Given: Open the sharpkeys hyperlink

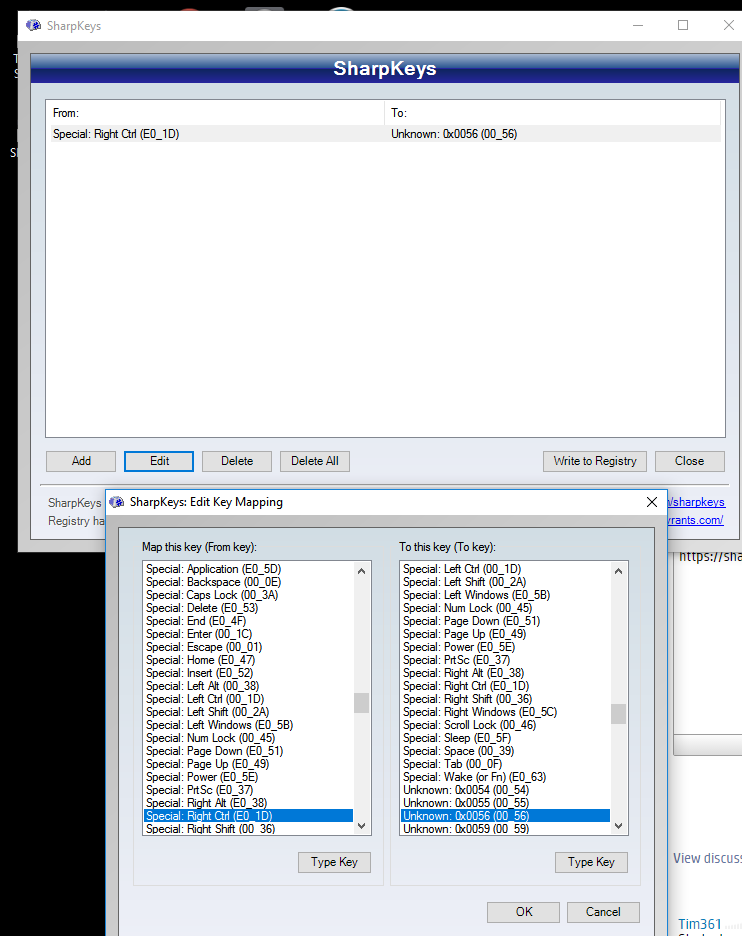Looking at the screenshot, I should tap(696, 502).
